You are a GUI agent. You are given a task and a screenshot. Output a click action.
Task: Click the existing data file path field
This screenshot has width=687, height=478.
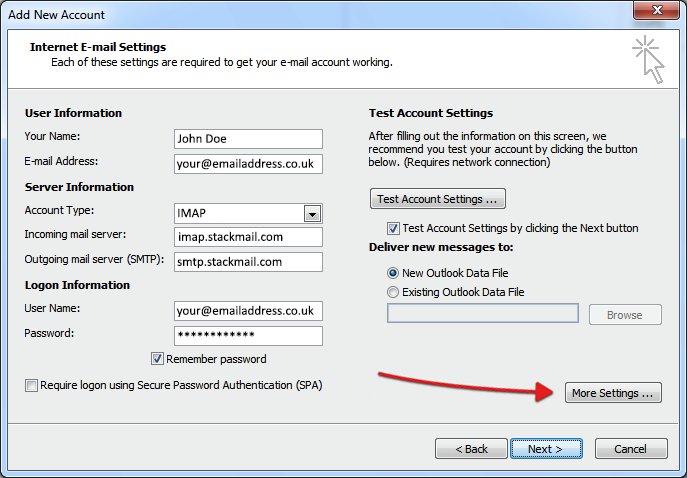[x=482, y=313]
